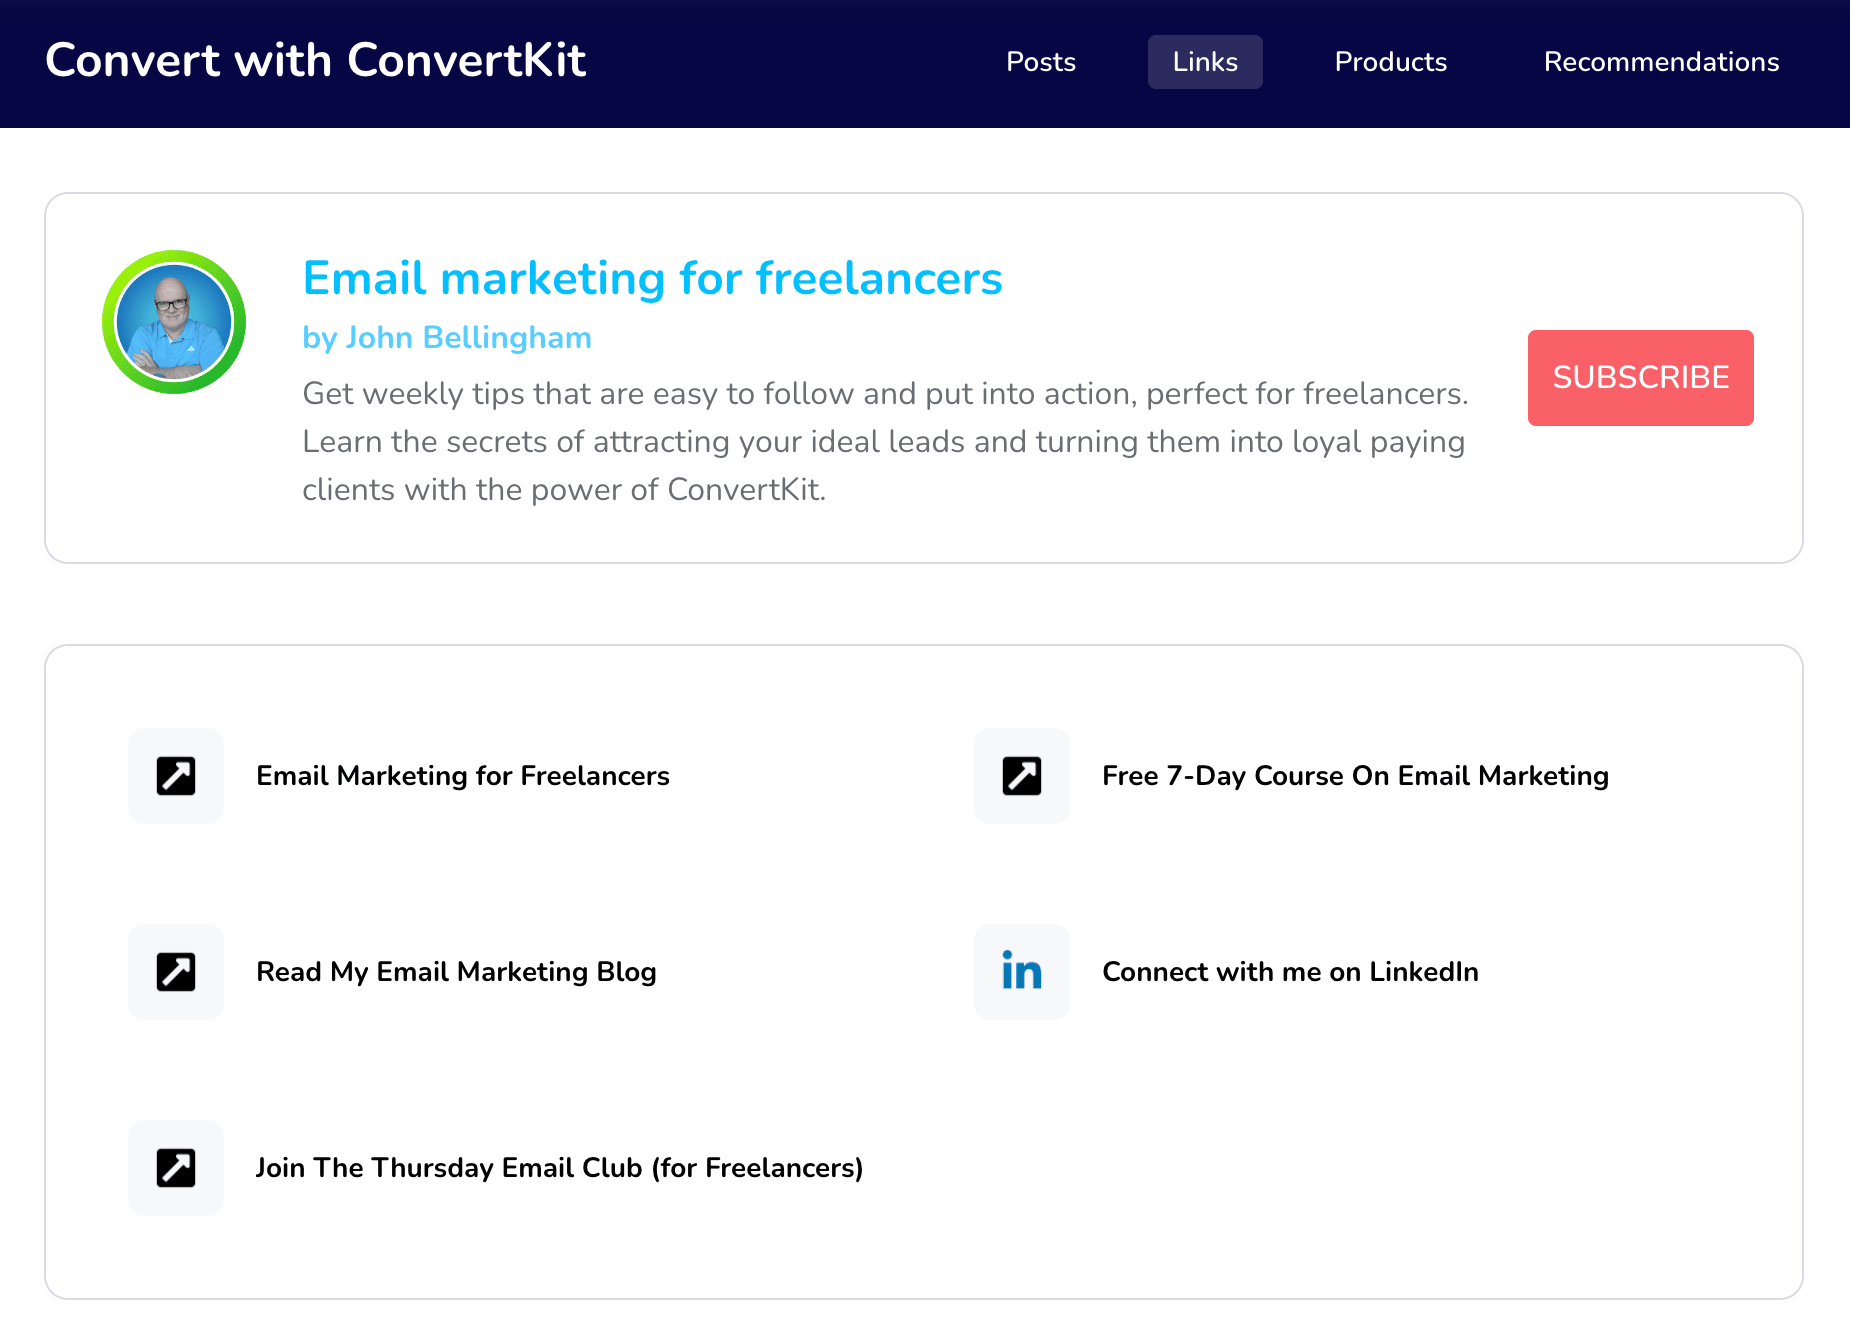The height and width of the screenshot is (1322, 1850).
Task: Open Read My Email Marketing Blog link
Action: 456,972
